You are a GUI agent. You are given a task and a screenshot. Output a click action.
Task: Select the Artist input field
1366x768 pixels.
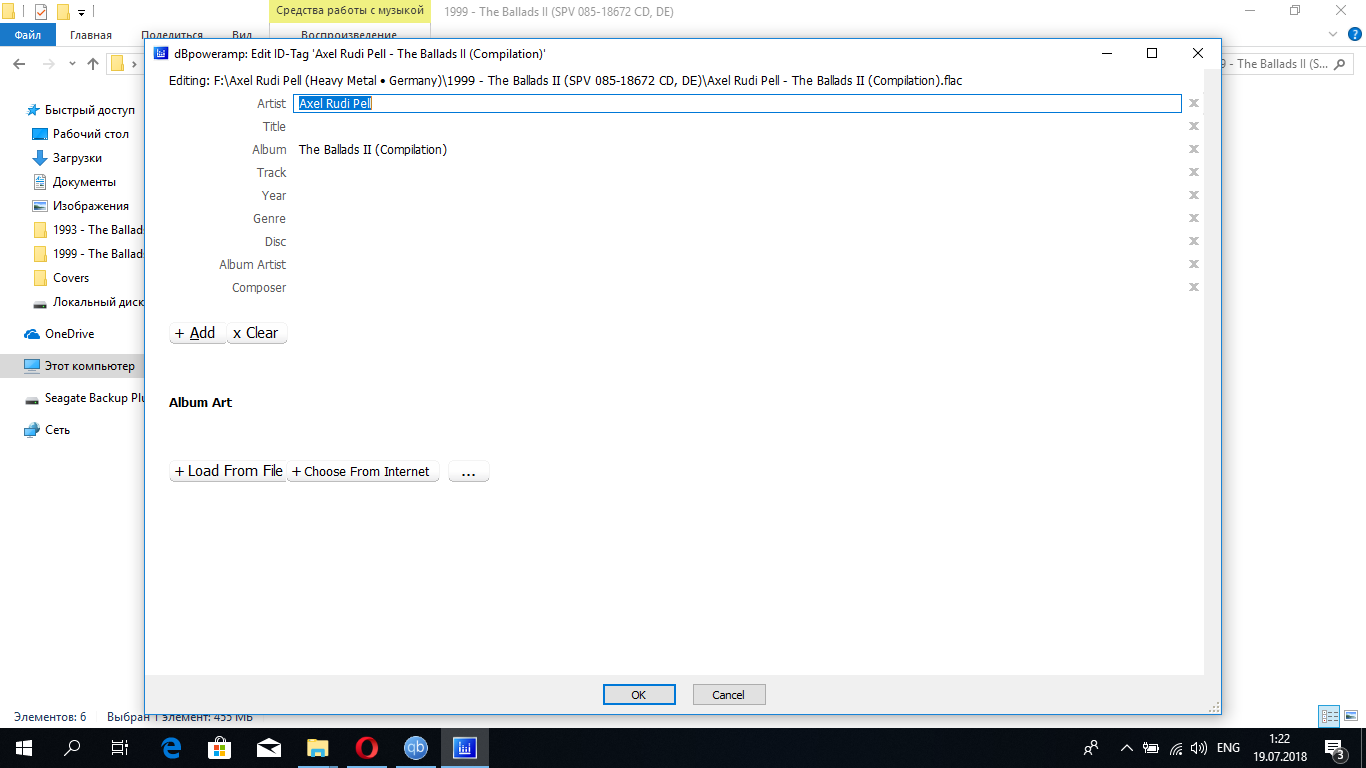pos(738,103)
